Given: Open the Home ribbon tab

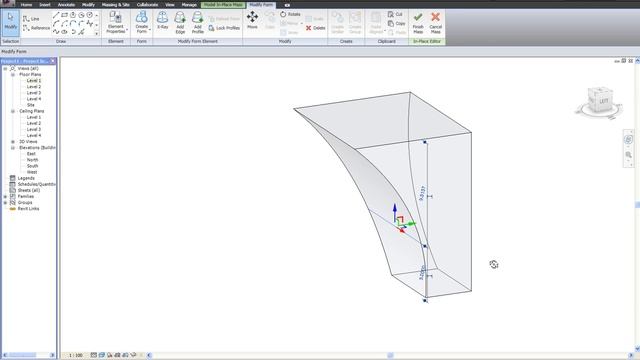Looking at the screenshot, I should tap(26, 4).
